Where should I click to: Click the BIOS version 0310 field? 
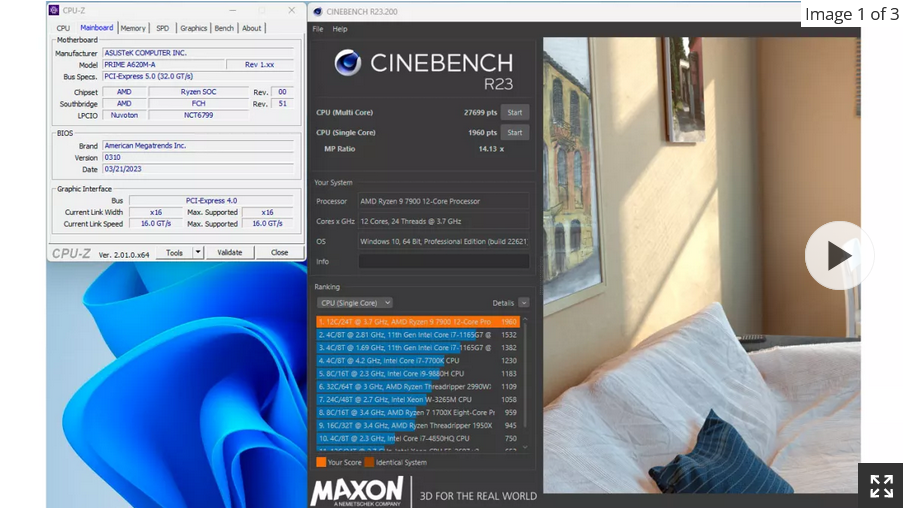point(198,157)
